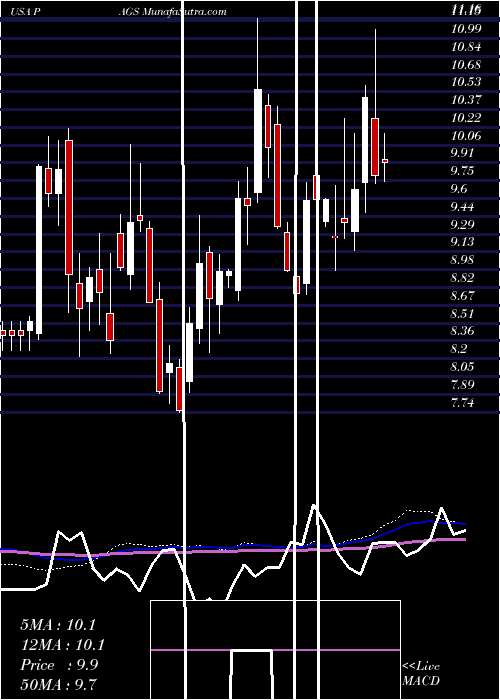Click the 8.51 price axis label
500x700 pixels.
pyautogui.click(x=462, y=313)
